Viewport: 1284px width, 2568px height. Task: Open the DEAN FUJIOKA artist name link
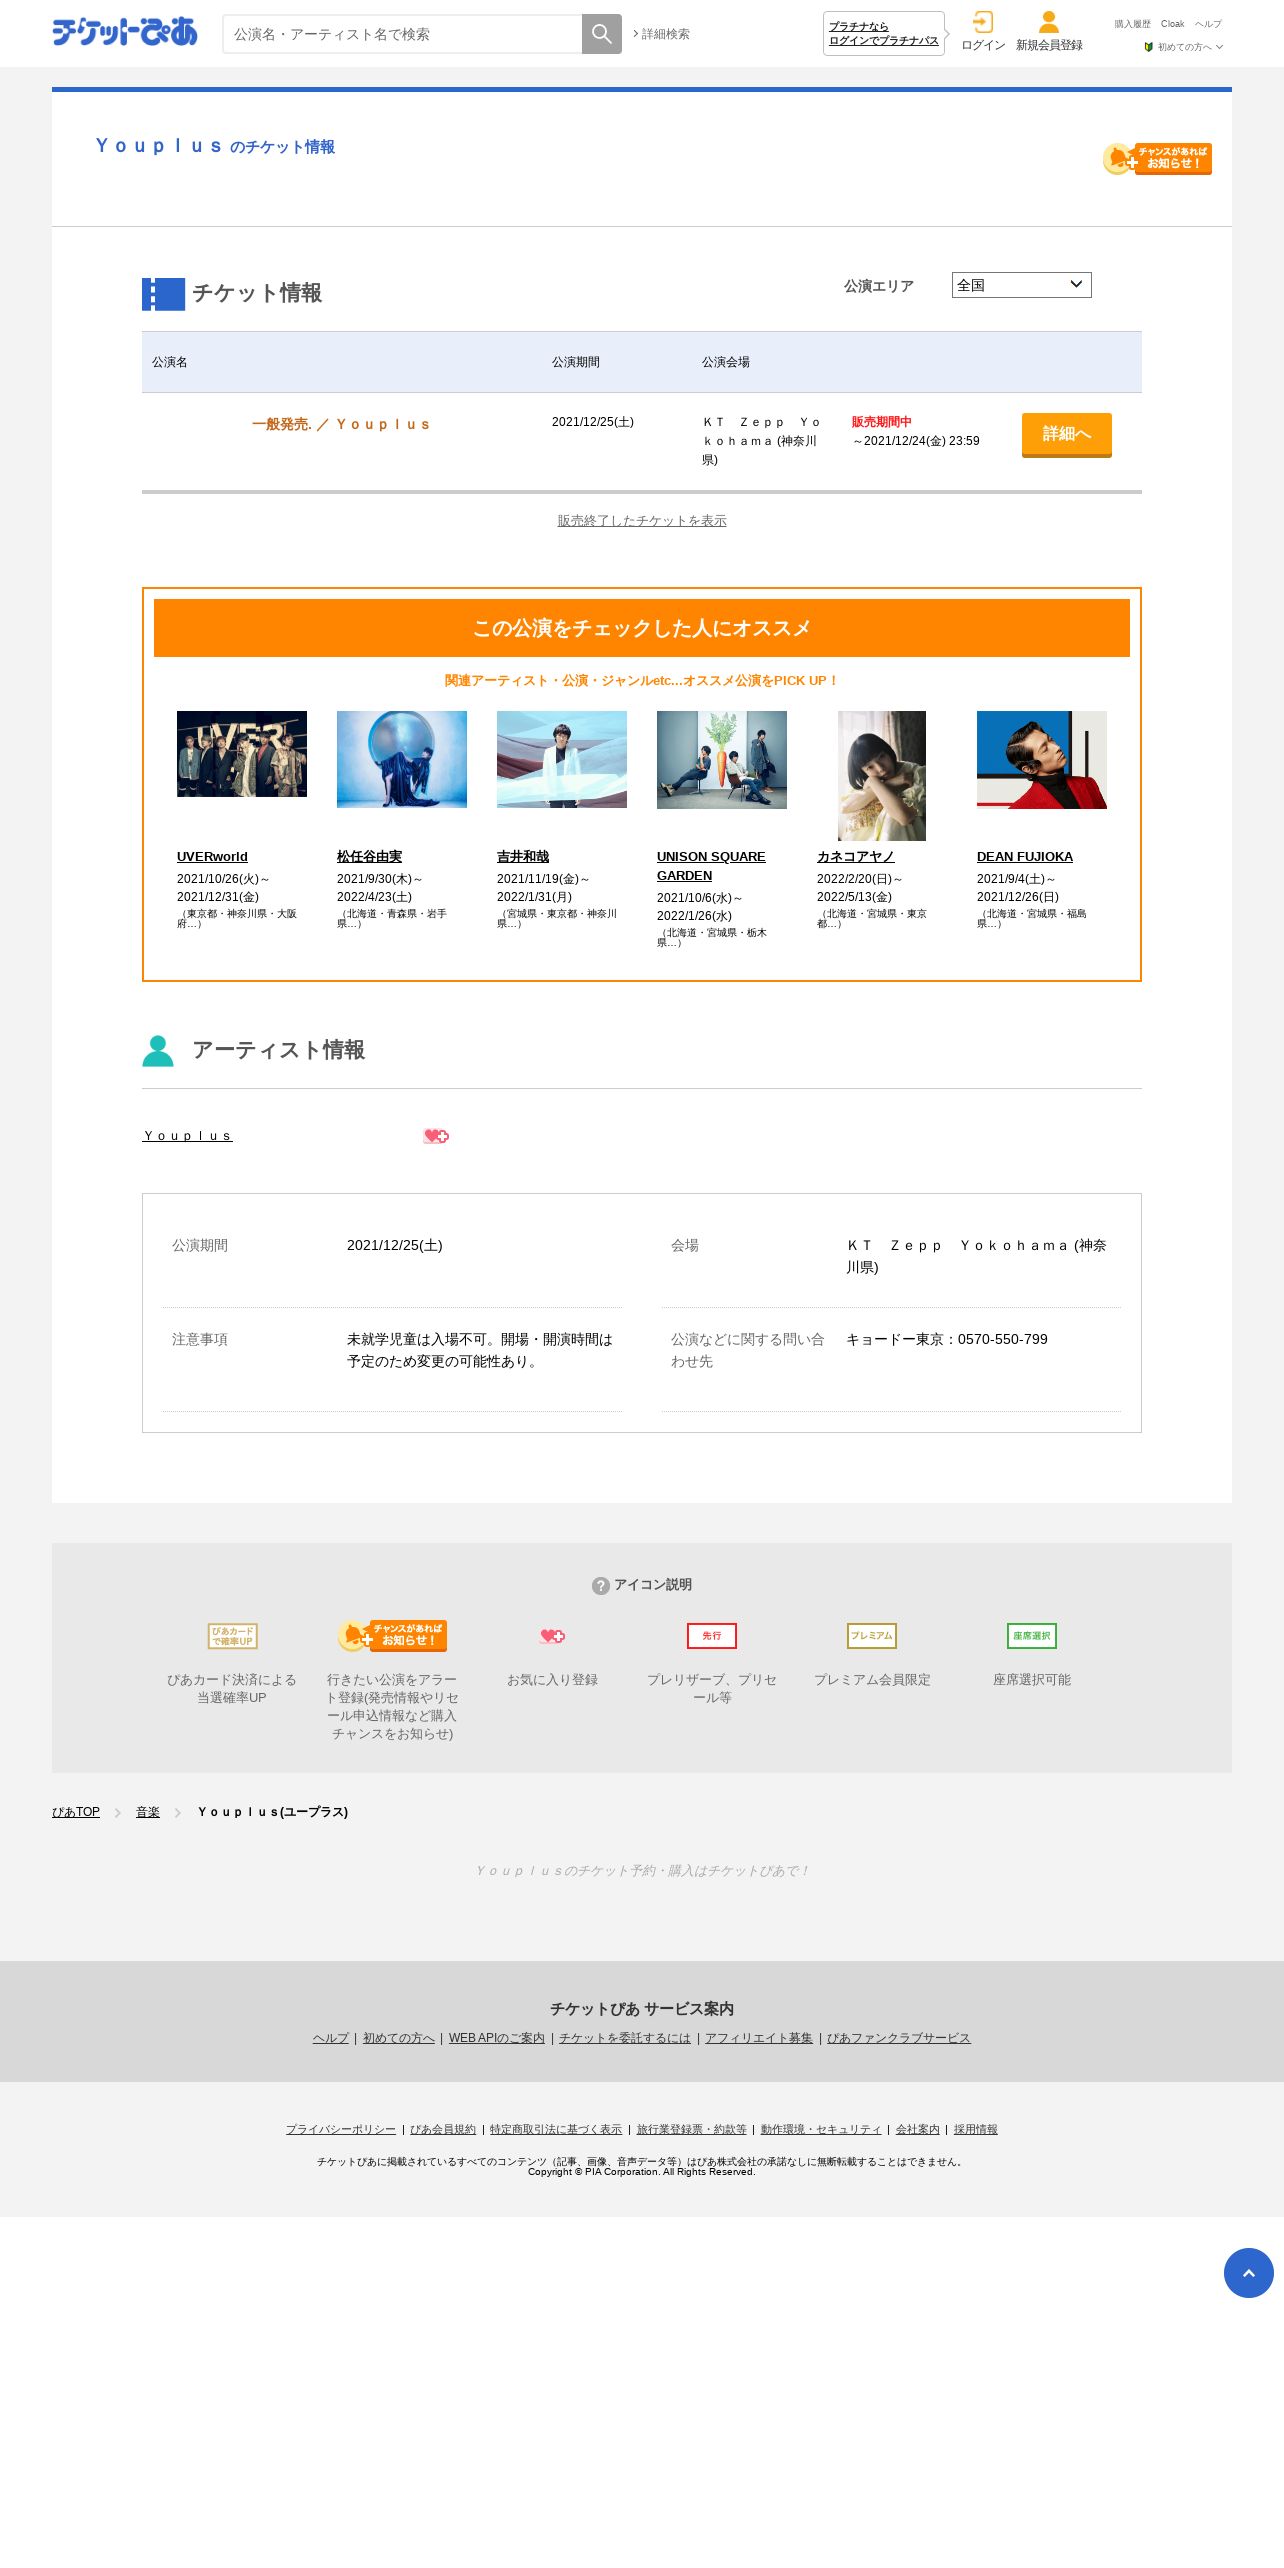coord(1025,857)
